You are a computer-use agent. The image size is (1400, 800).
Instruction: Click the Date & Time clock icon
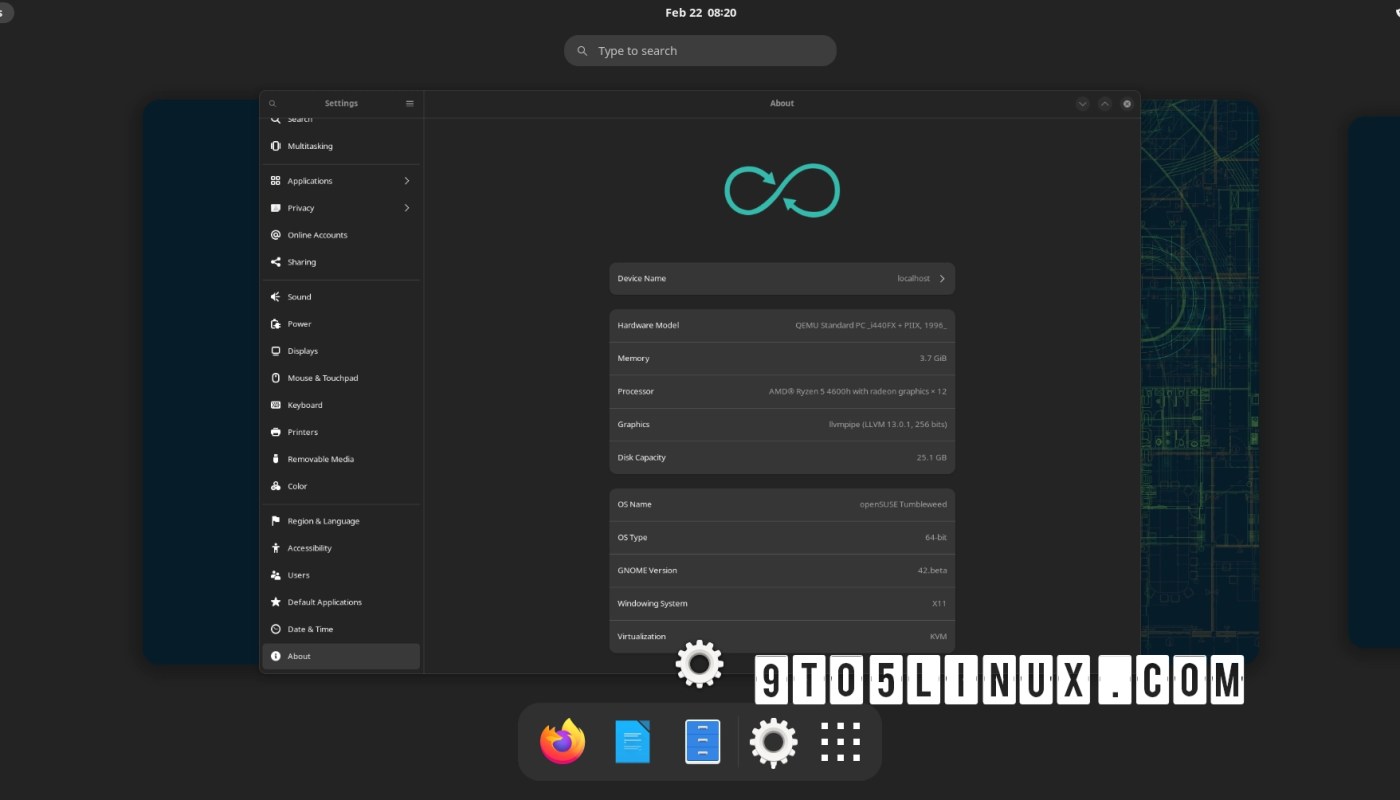click(276, 629)
